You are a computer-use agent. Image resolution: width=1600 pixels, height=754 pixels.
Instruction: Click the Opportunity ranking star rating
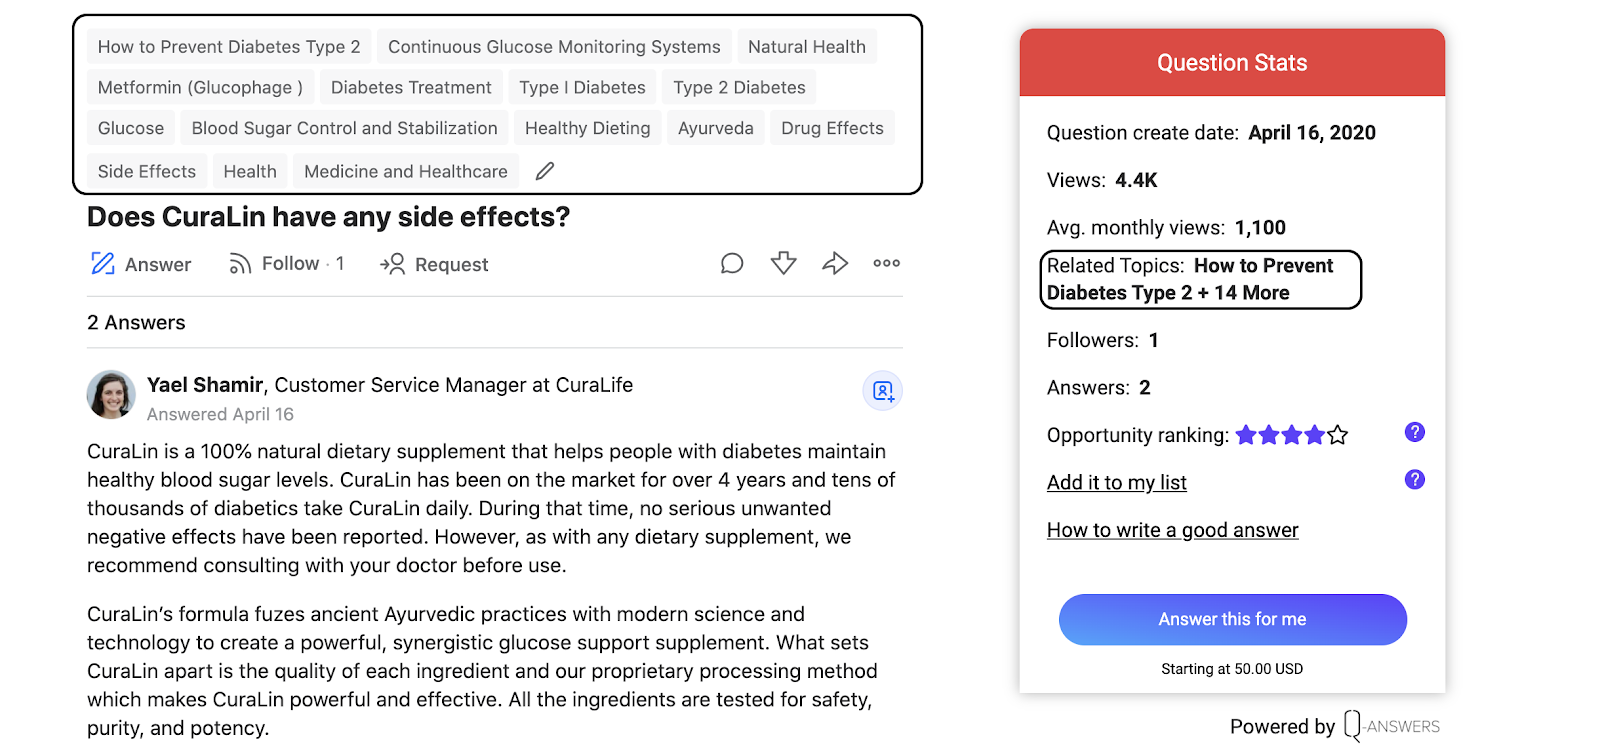click(1292, 435)
